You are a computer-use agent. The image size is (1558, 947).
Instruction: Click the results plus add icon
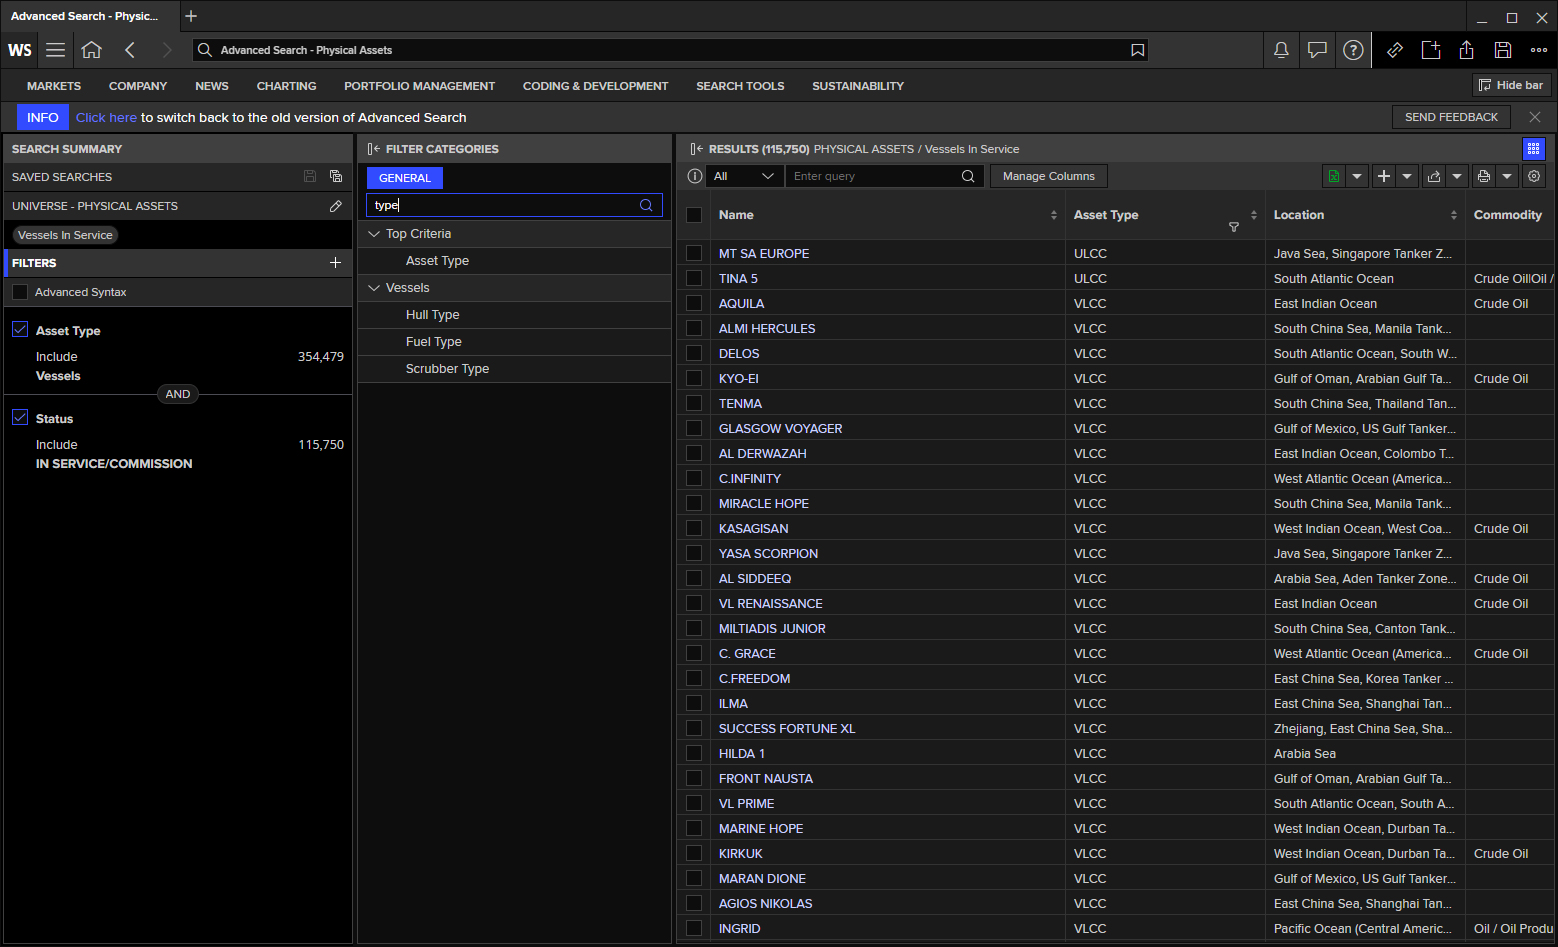tap(1384, 176)
